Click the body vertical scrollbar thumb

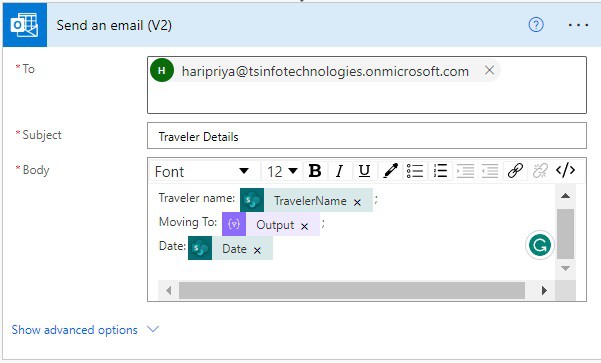(565, 234)
